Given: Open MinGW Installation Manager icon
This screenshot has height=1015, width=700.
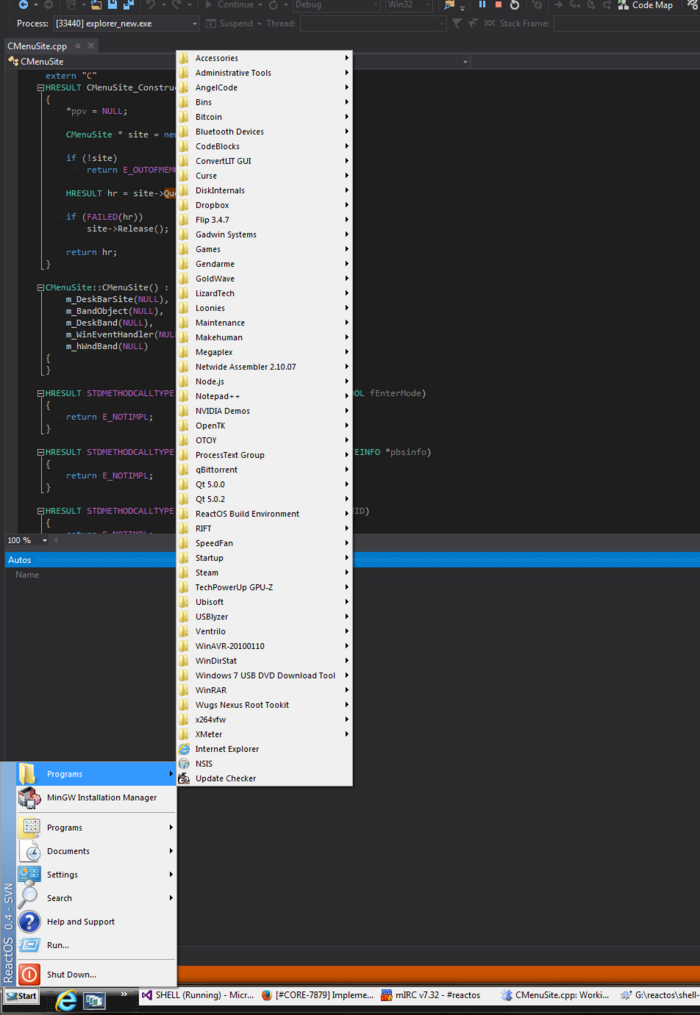Looking at the screenshot, I should click(x=30, y=797).
